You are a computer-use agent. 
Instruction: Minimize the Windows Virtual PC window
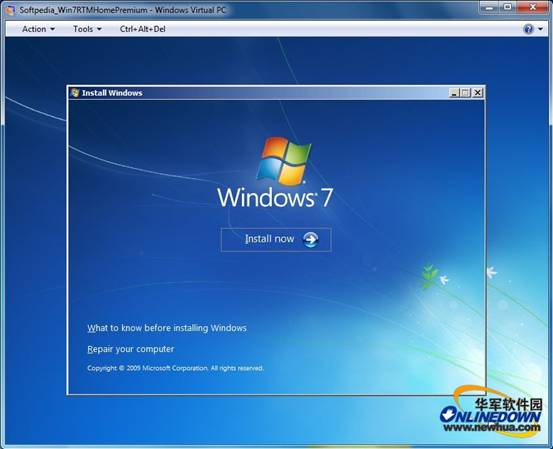(490, 7)
